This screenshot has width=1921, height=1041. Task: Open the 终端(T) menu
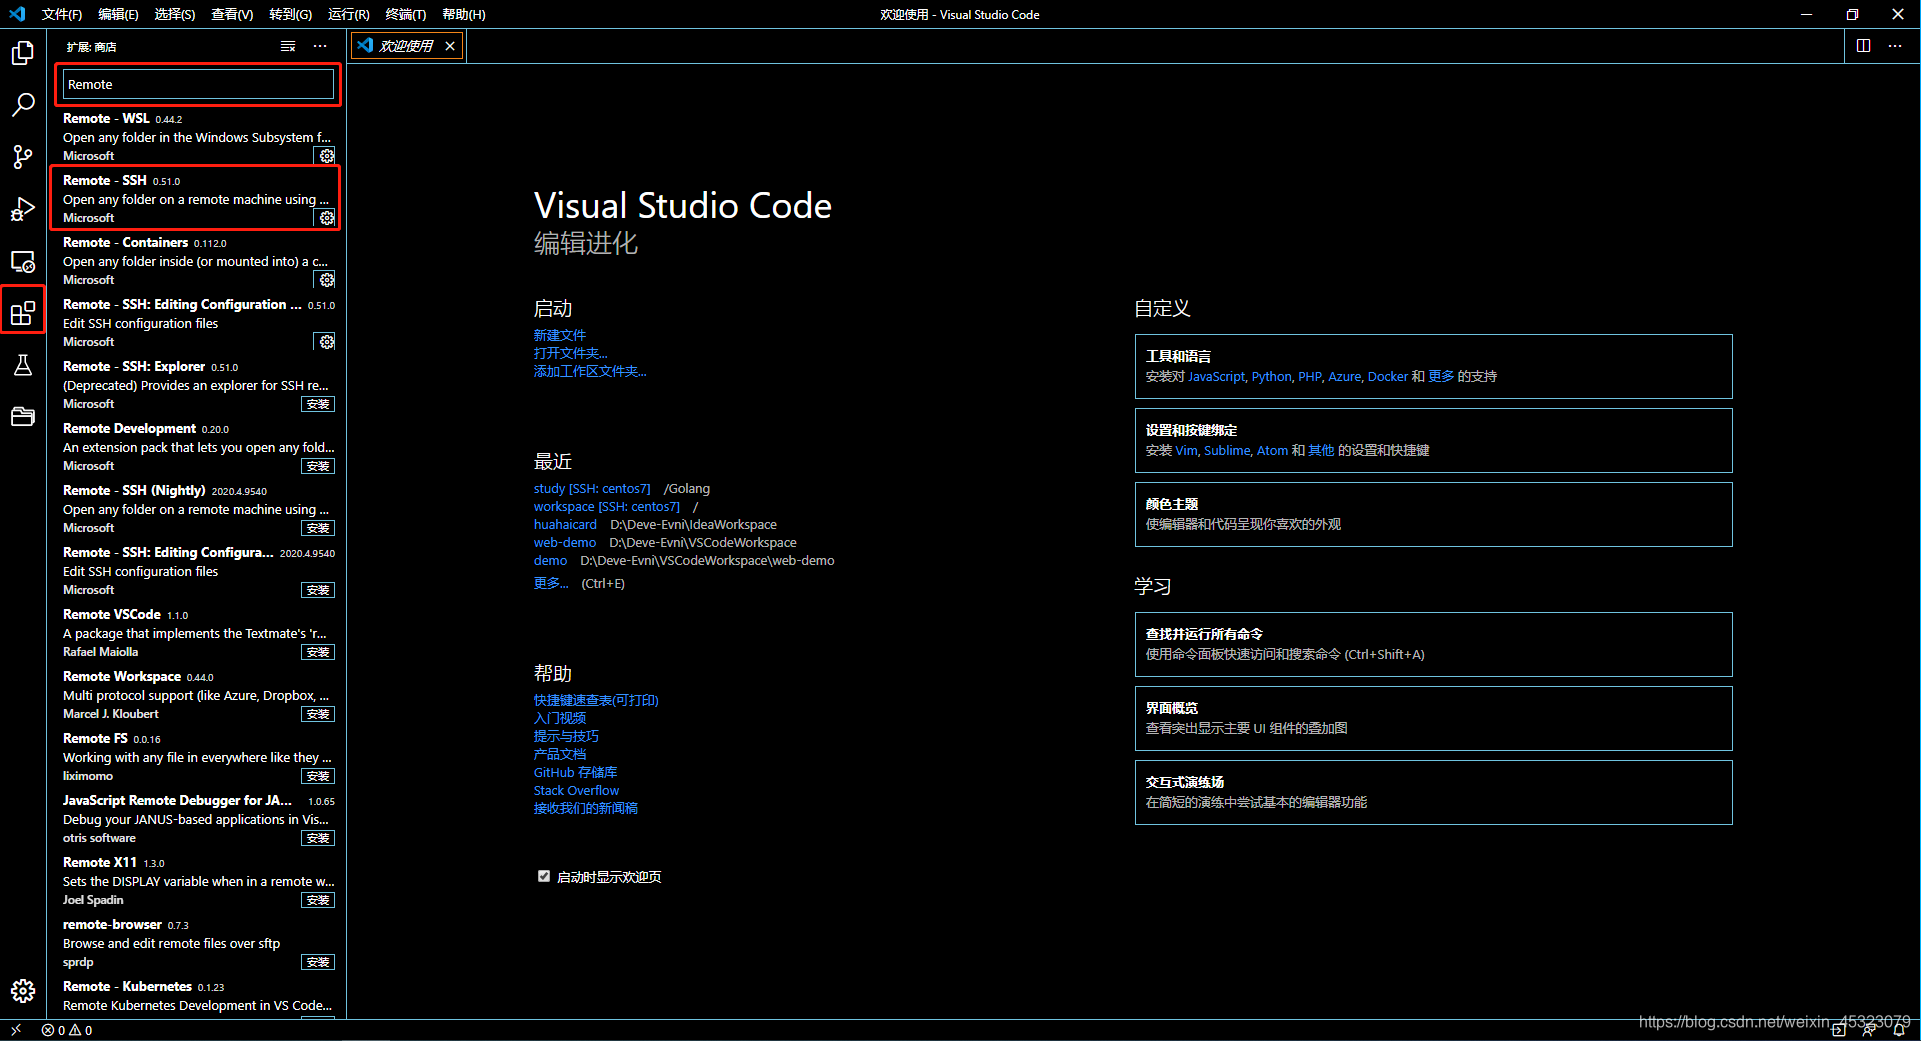point(406,14)
